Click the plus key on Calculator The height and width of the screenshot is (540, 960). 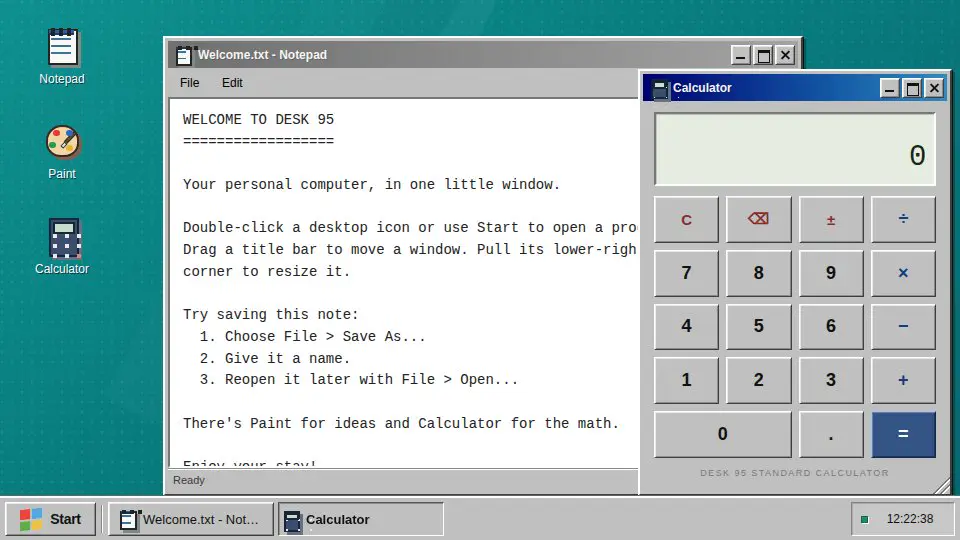[x=903, y=380]
